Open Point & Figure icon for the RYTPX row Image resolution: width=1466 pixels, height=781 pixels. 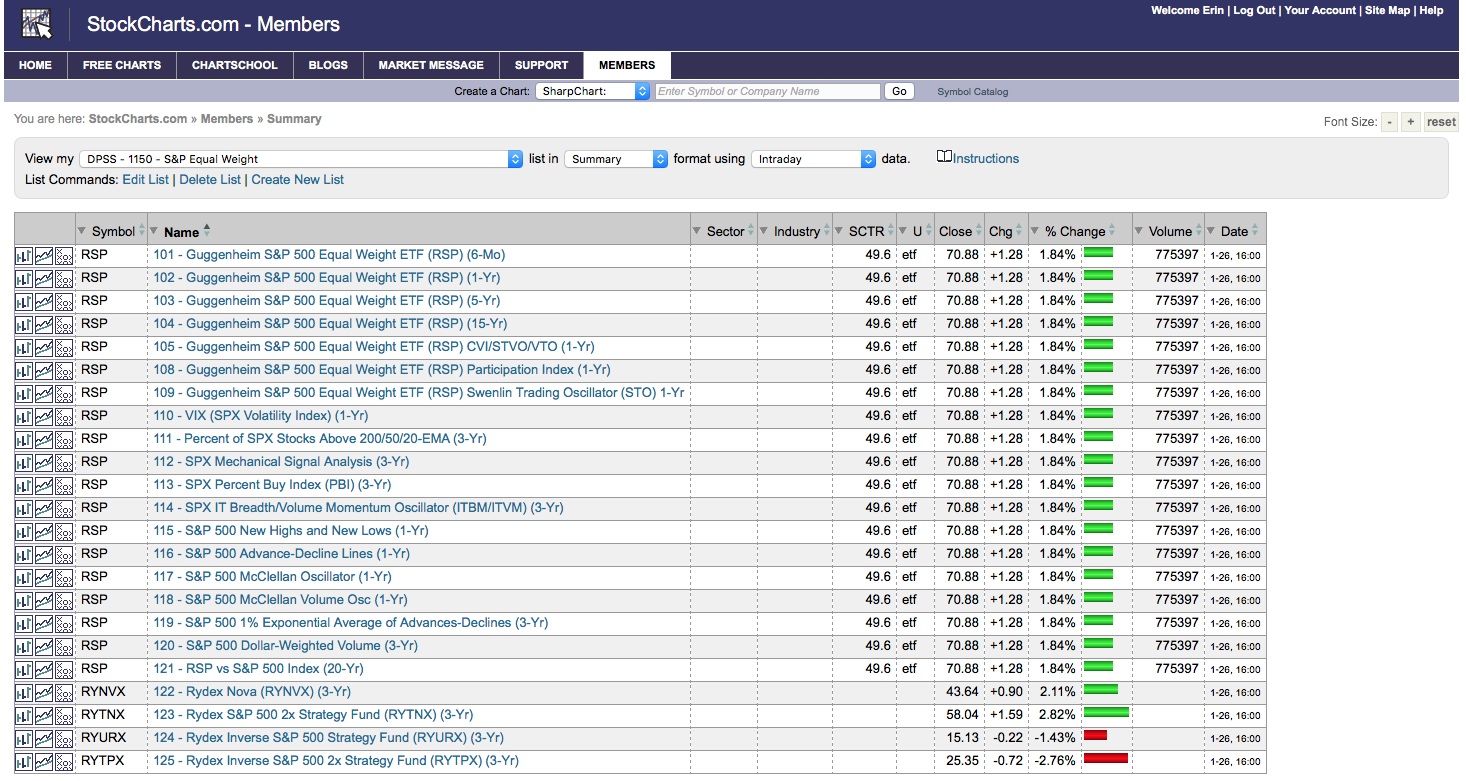click(64, 762)
